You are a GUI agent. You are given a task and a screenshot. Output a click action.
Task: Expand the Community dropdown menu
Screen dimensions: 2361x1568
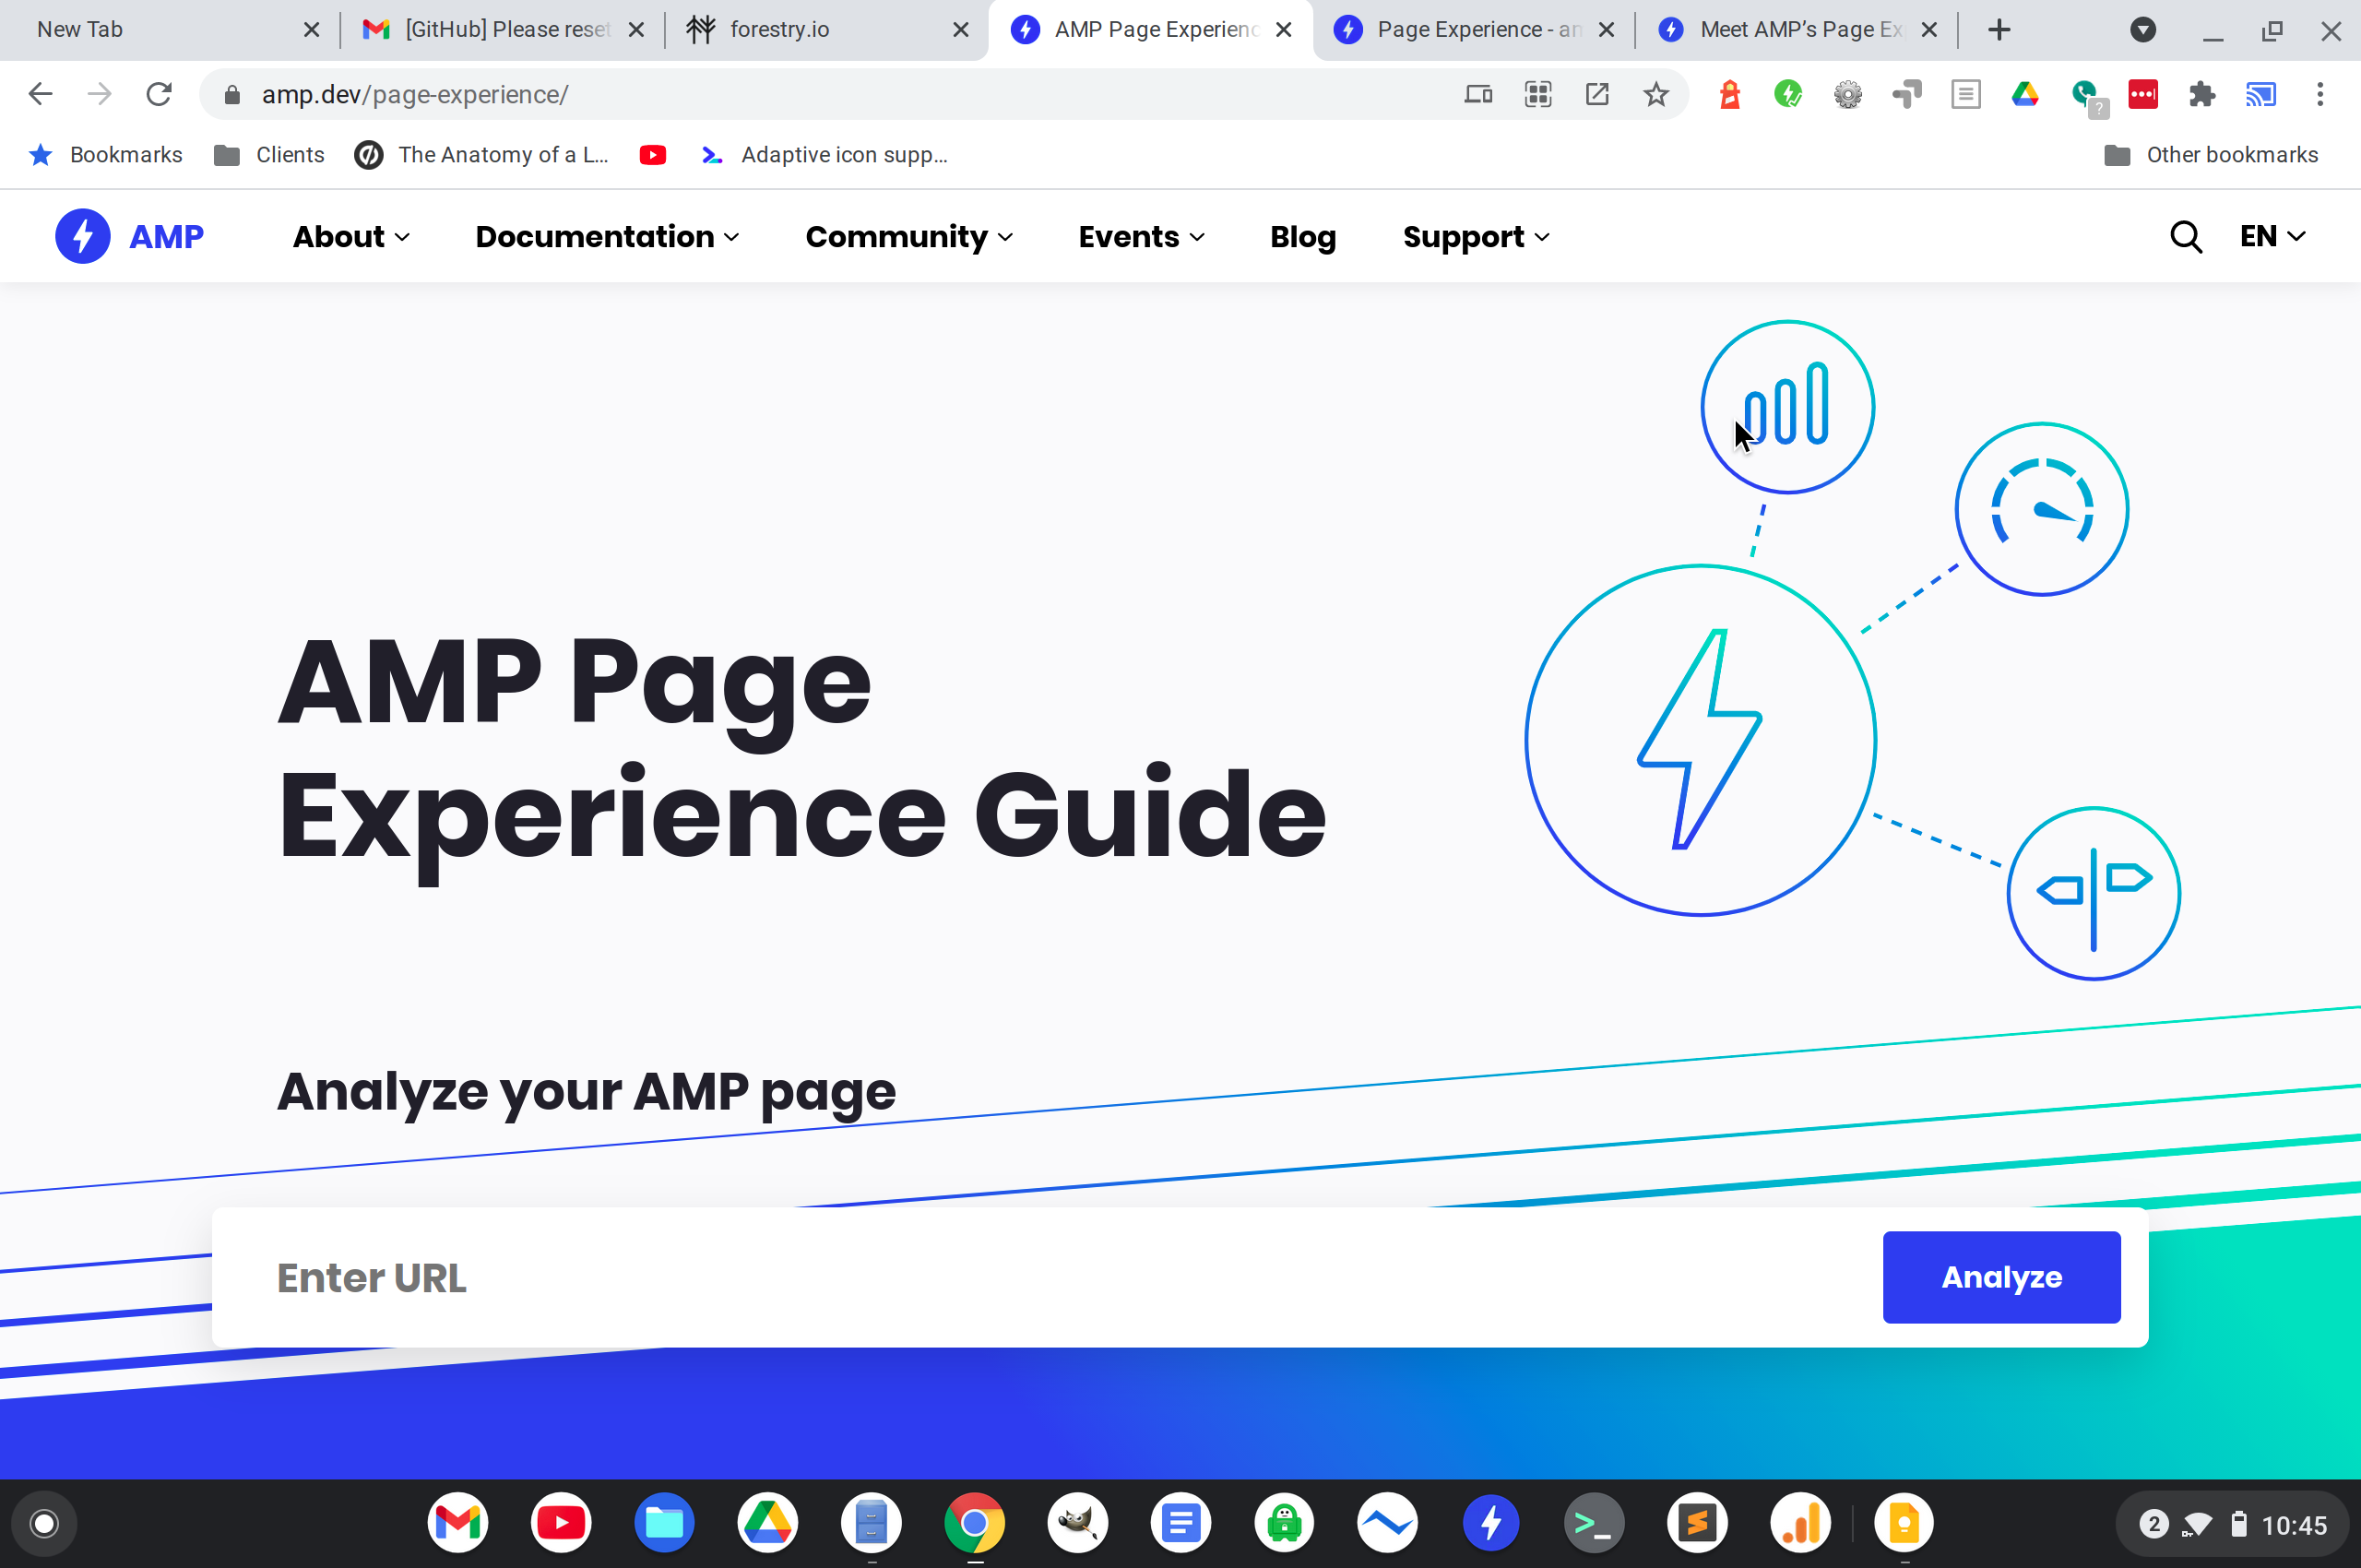click(908, 236)
